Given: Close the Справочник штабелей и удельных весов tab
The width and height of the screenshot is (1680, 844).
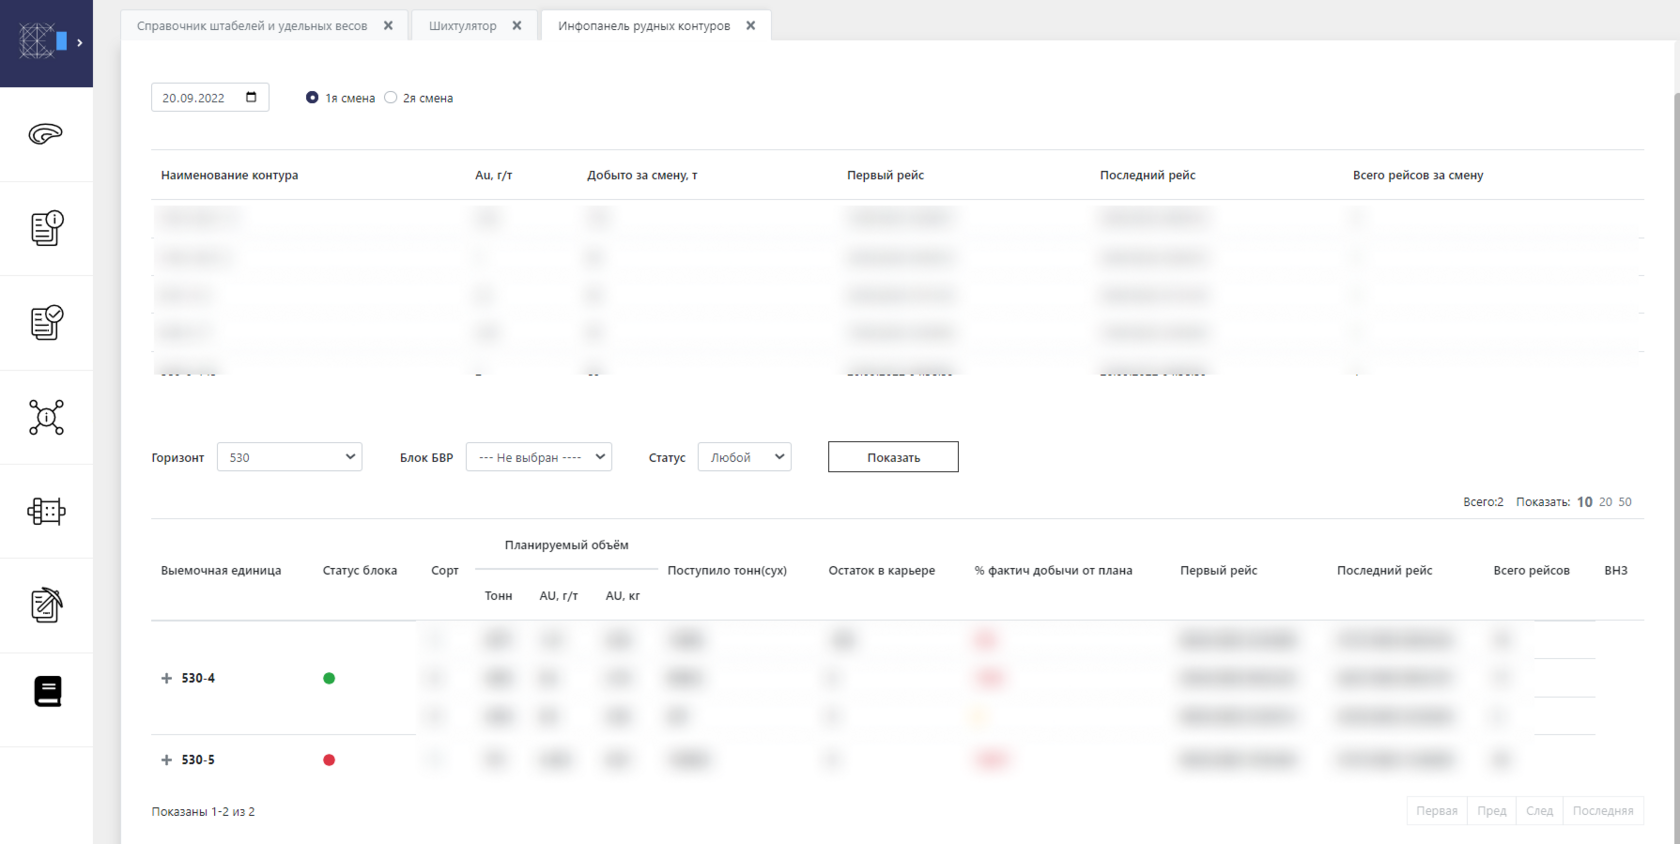Looking at the screenshot, I should pos(388,26).
